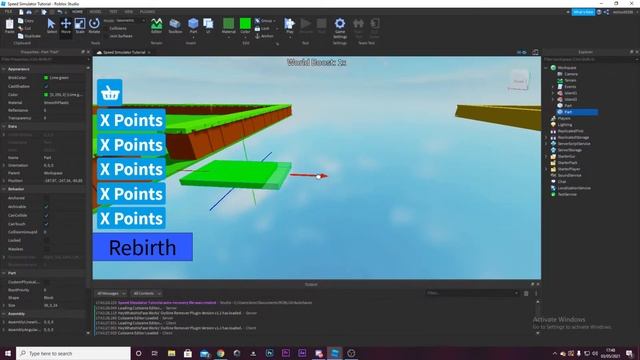Collapse the Assembly property section

pos(4,314)
